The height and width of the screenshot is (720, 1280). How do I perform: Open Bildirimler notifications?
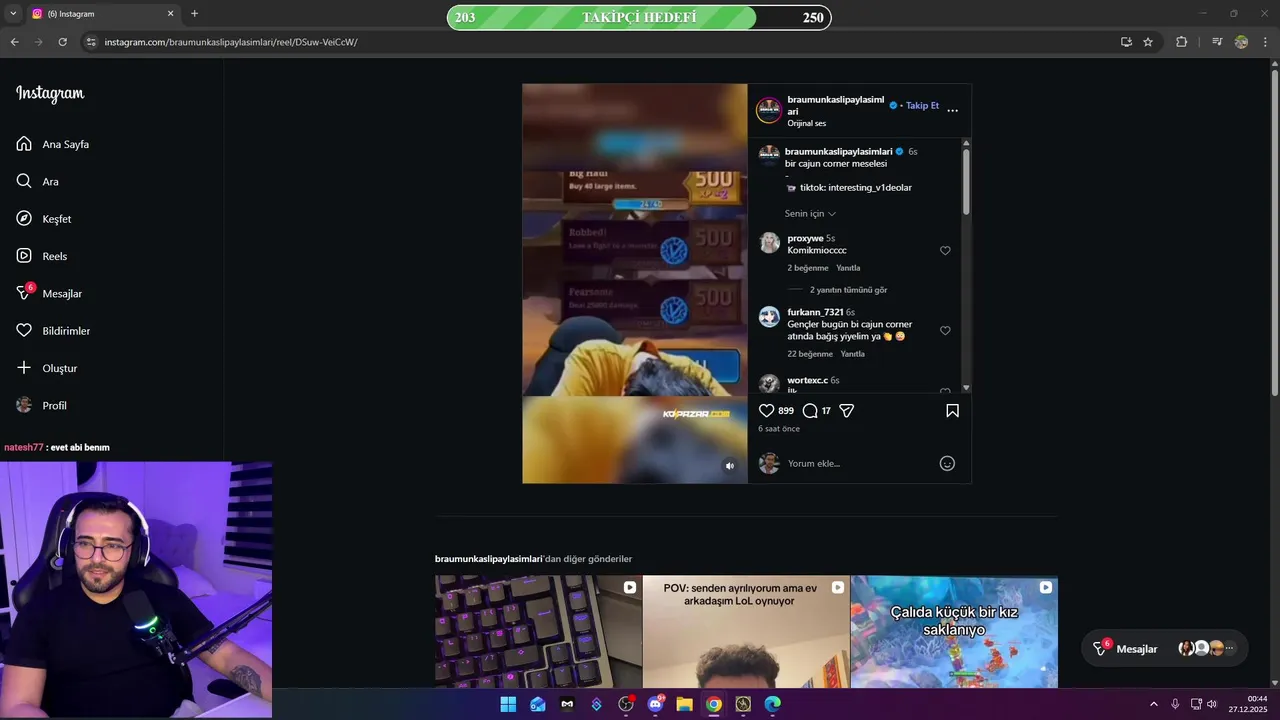53,331
